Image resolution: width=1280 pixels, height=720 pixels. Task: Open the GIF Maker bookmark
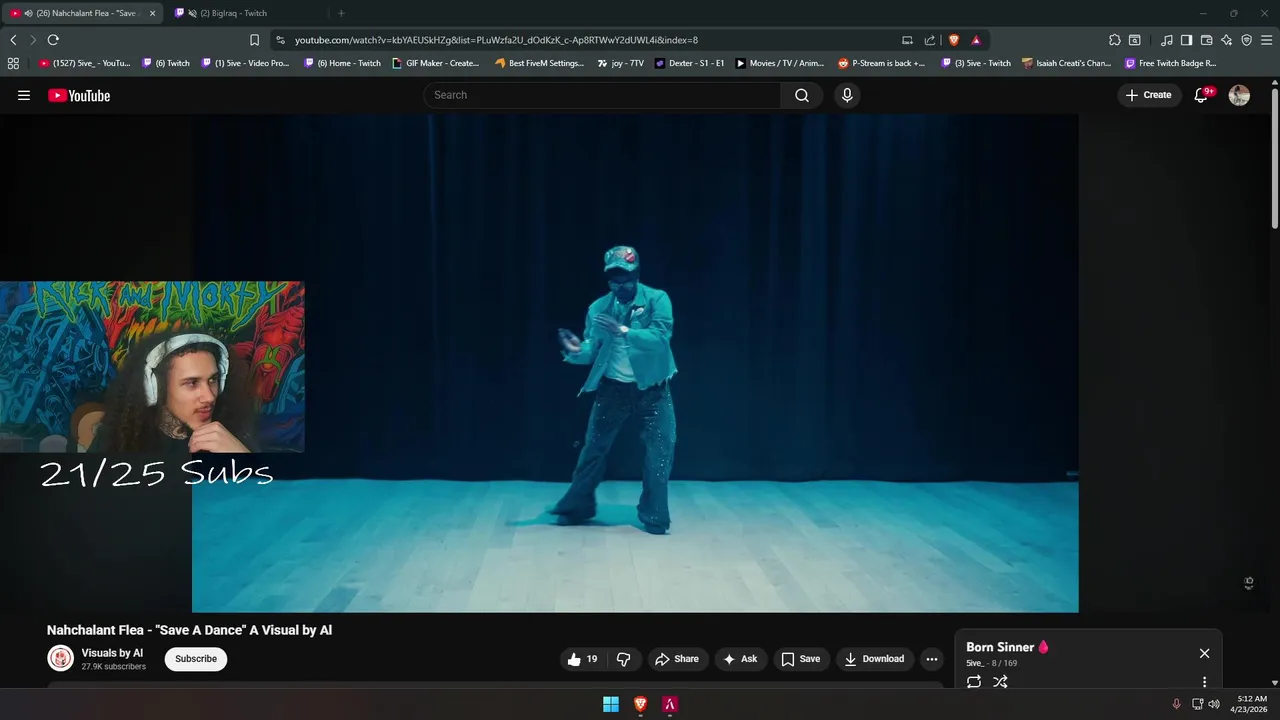(x=436, y=63)
